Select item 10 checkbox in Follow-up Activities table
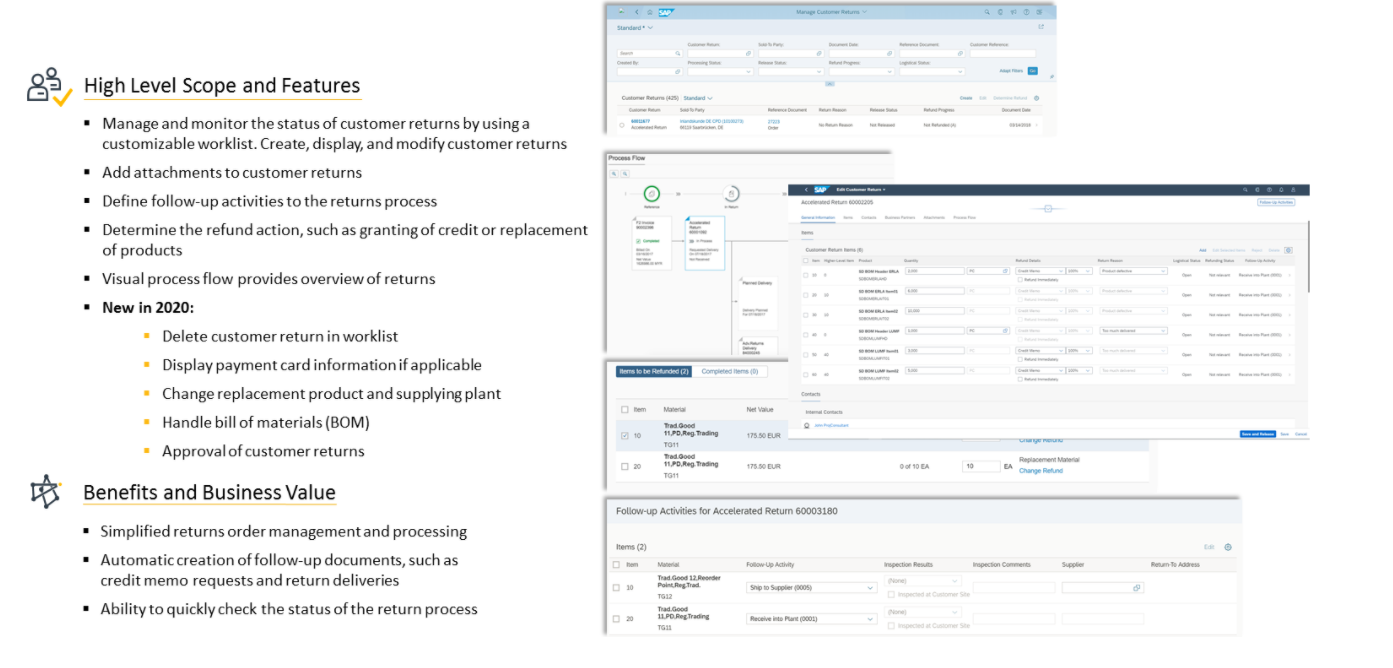The width and height of the screenshot is (1393, 668). 616,587
